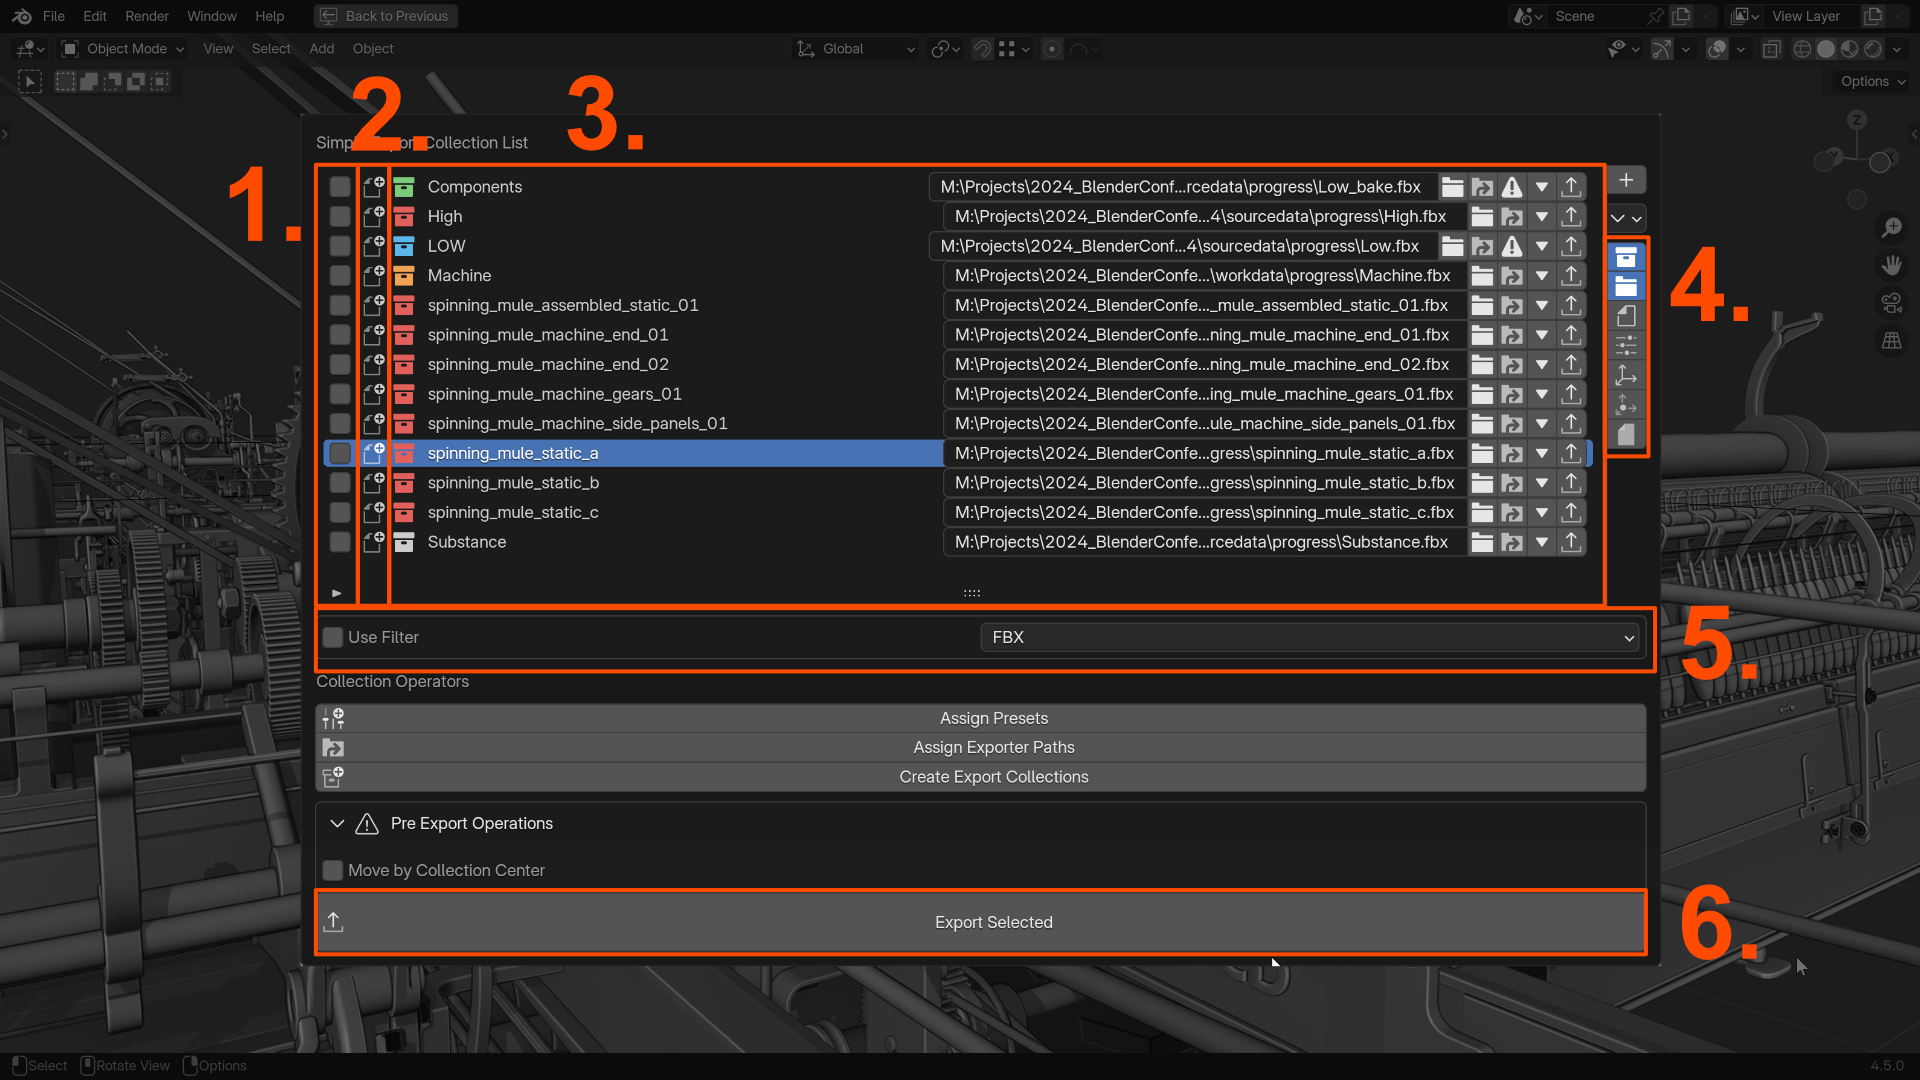Screen dimensions: 1920x1080
Task: Open the Edit menu
Action: 95,16
